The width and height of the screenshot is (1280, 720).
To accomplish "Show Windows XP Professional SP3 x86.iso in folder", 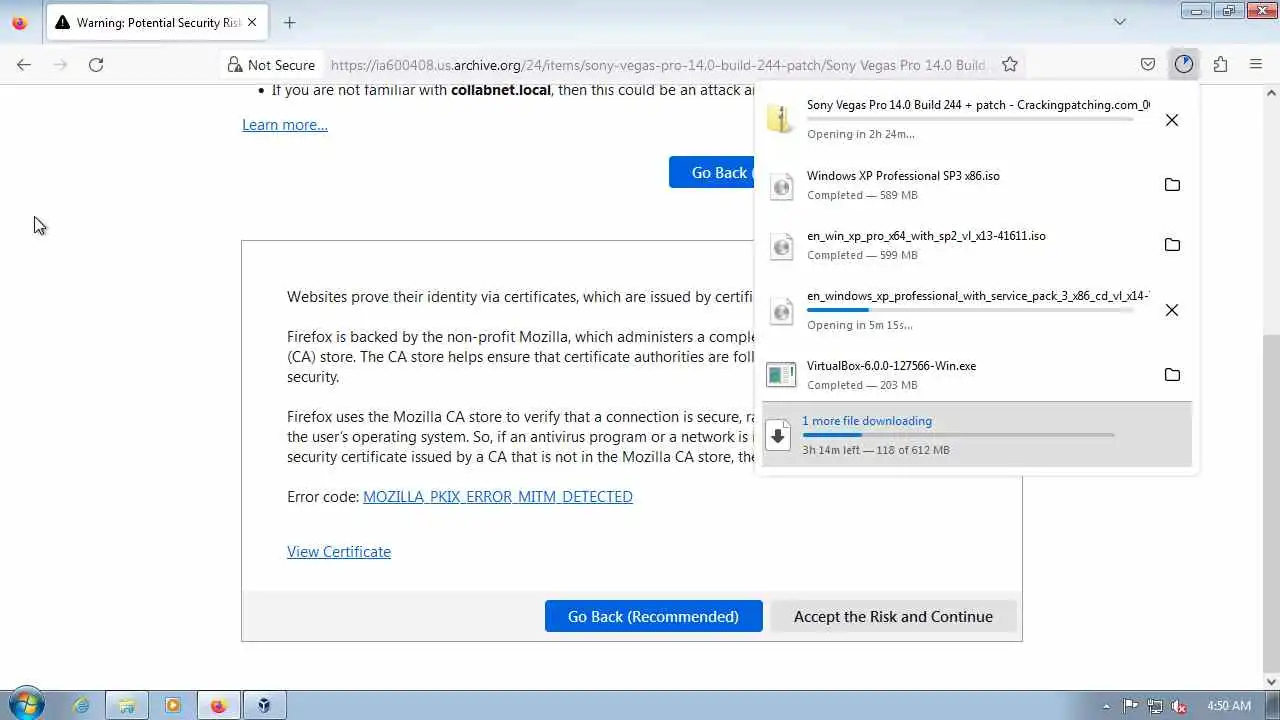I will 1172,185.
